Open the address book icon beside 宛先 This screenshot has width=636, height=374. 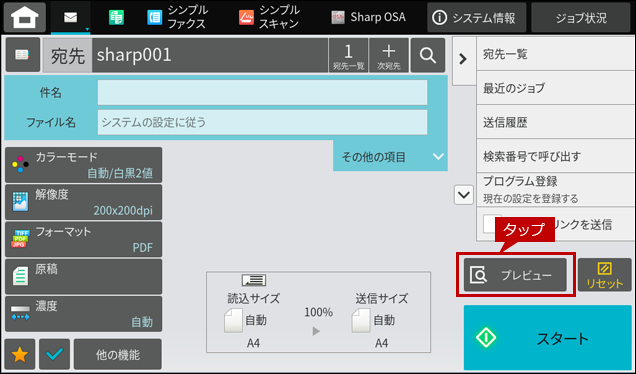(x=23, y=55)
